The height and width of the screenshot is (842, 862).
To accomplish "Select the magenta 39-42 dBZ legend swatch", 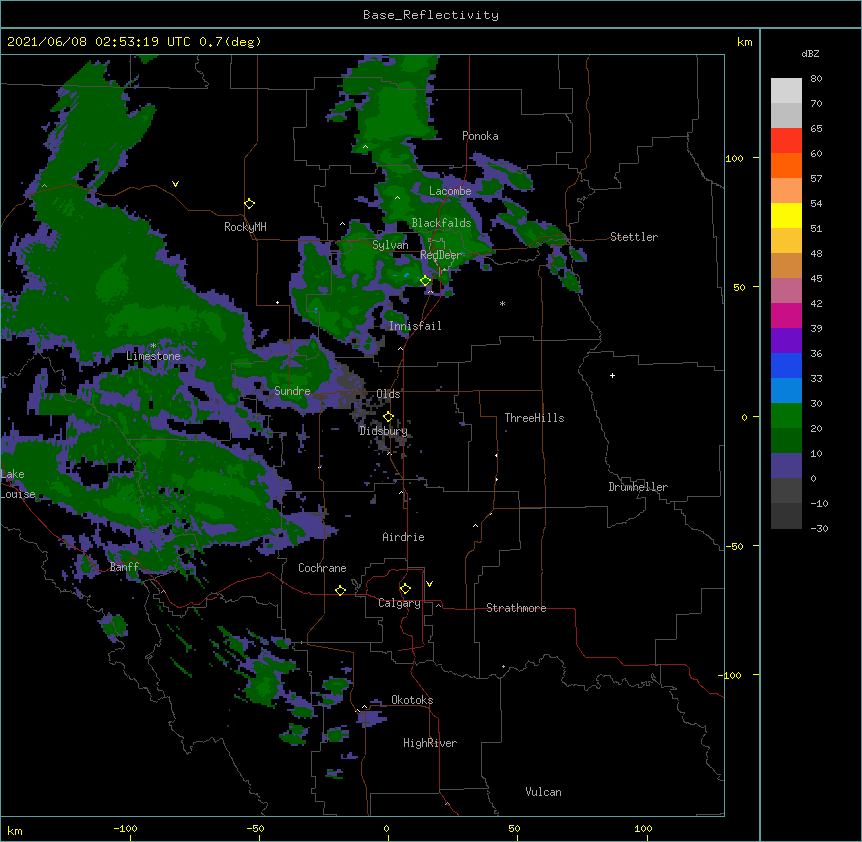I will point(786,315).
